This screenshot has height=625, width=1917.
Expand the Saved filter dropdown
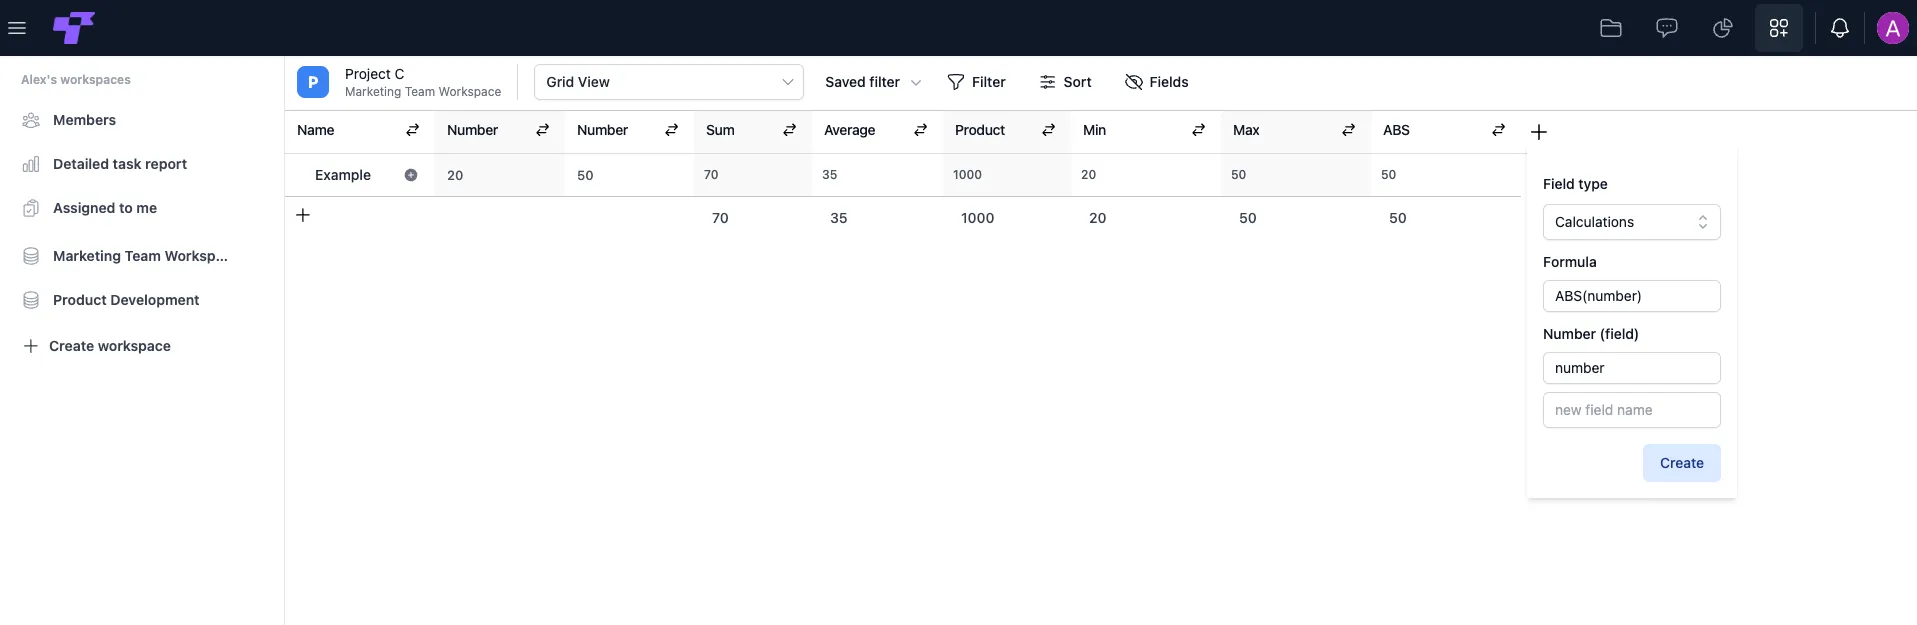point(872,82)
